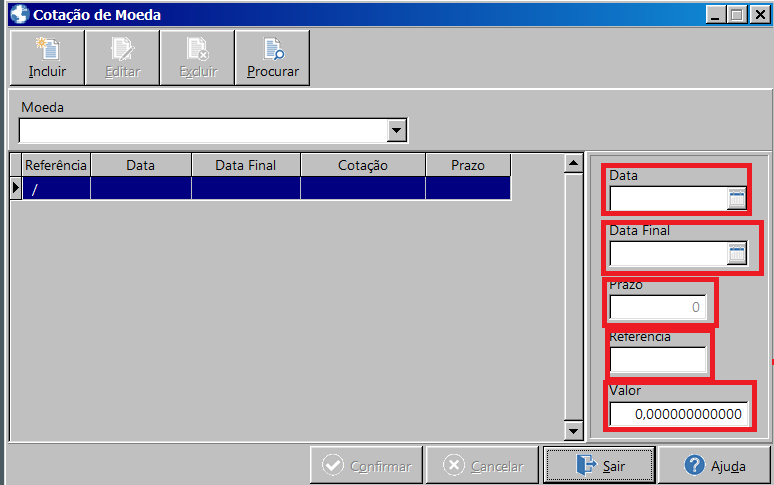Focus the Referência input on the right panel
The height and width of the screenshot is (485, 774).
tap(658, 360)
